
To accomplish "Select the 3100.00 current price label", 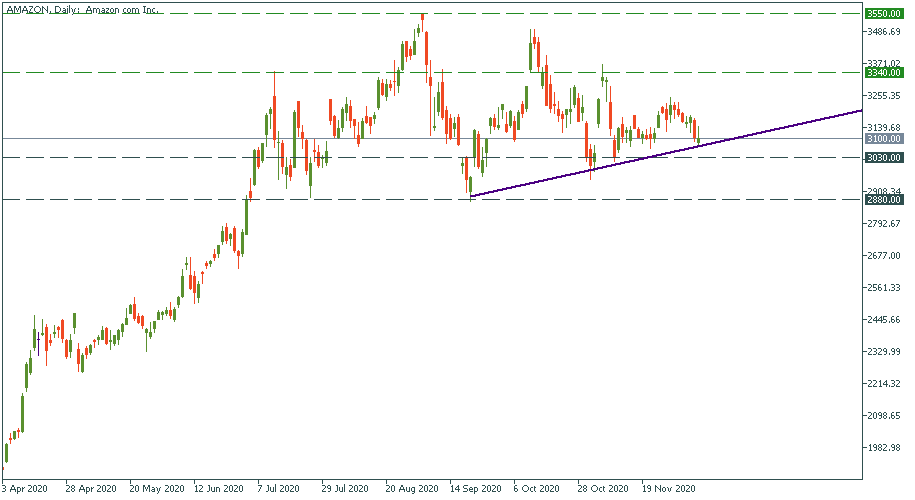I will coord(885,139).
